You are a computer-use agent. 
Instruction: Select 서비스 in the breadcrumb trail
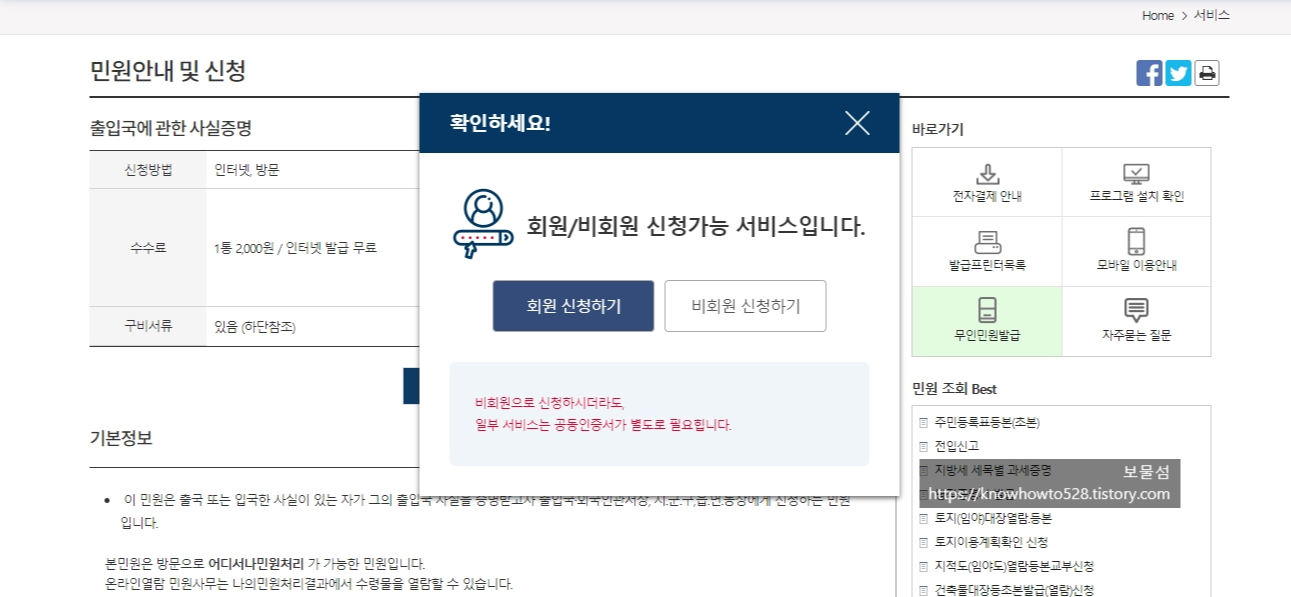point(1212,15)
